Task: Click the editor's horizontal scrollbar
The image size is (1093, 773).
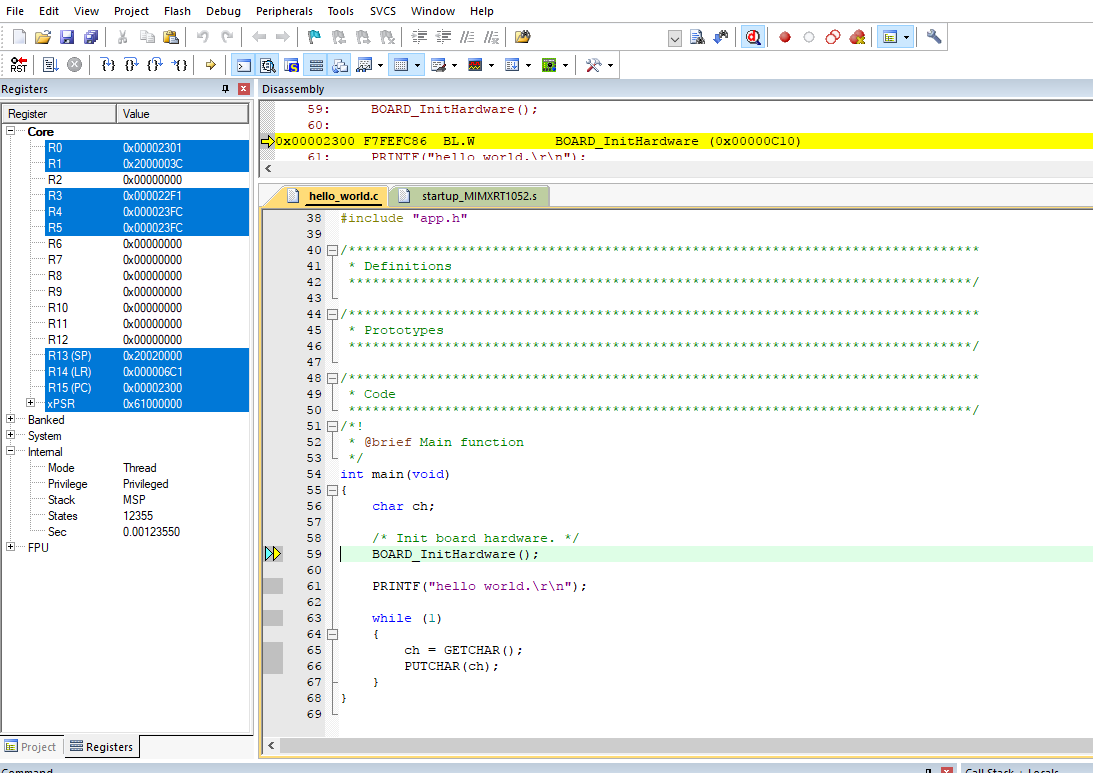Action: [680, 746]
